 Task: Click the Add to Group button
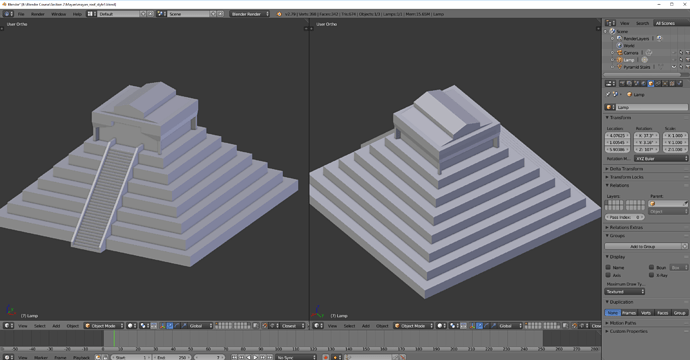[643, 246]
